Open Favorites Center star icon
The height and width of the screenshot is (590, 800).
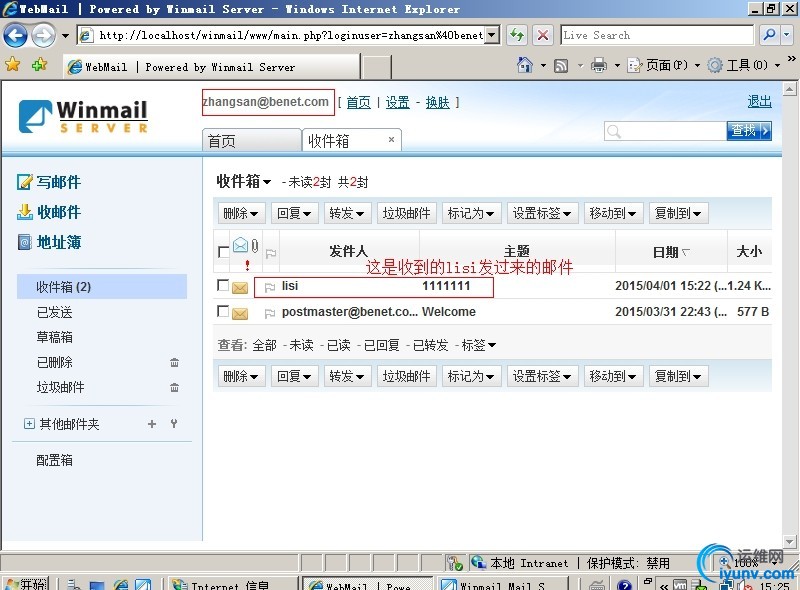click(13, 65)
